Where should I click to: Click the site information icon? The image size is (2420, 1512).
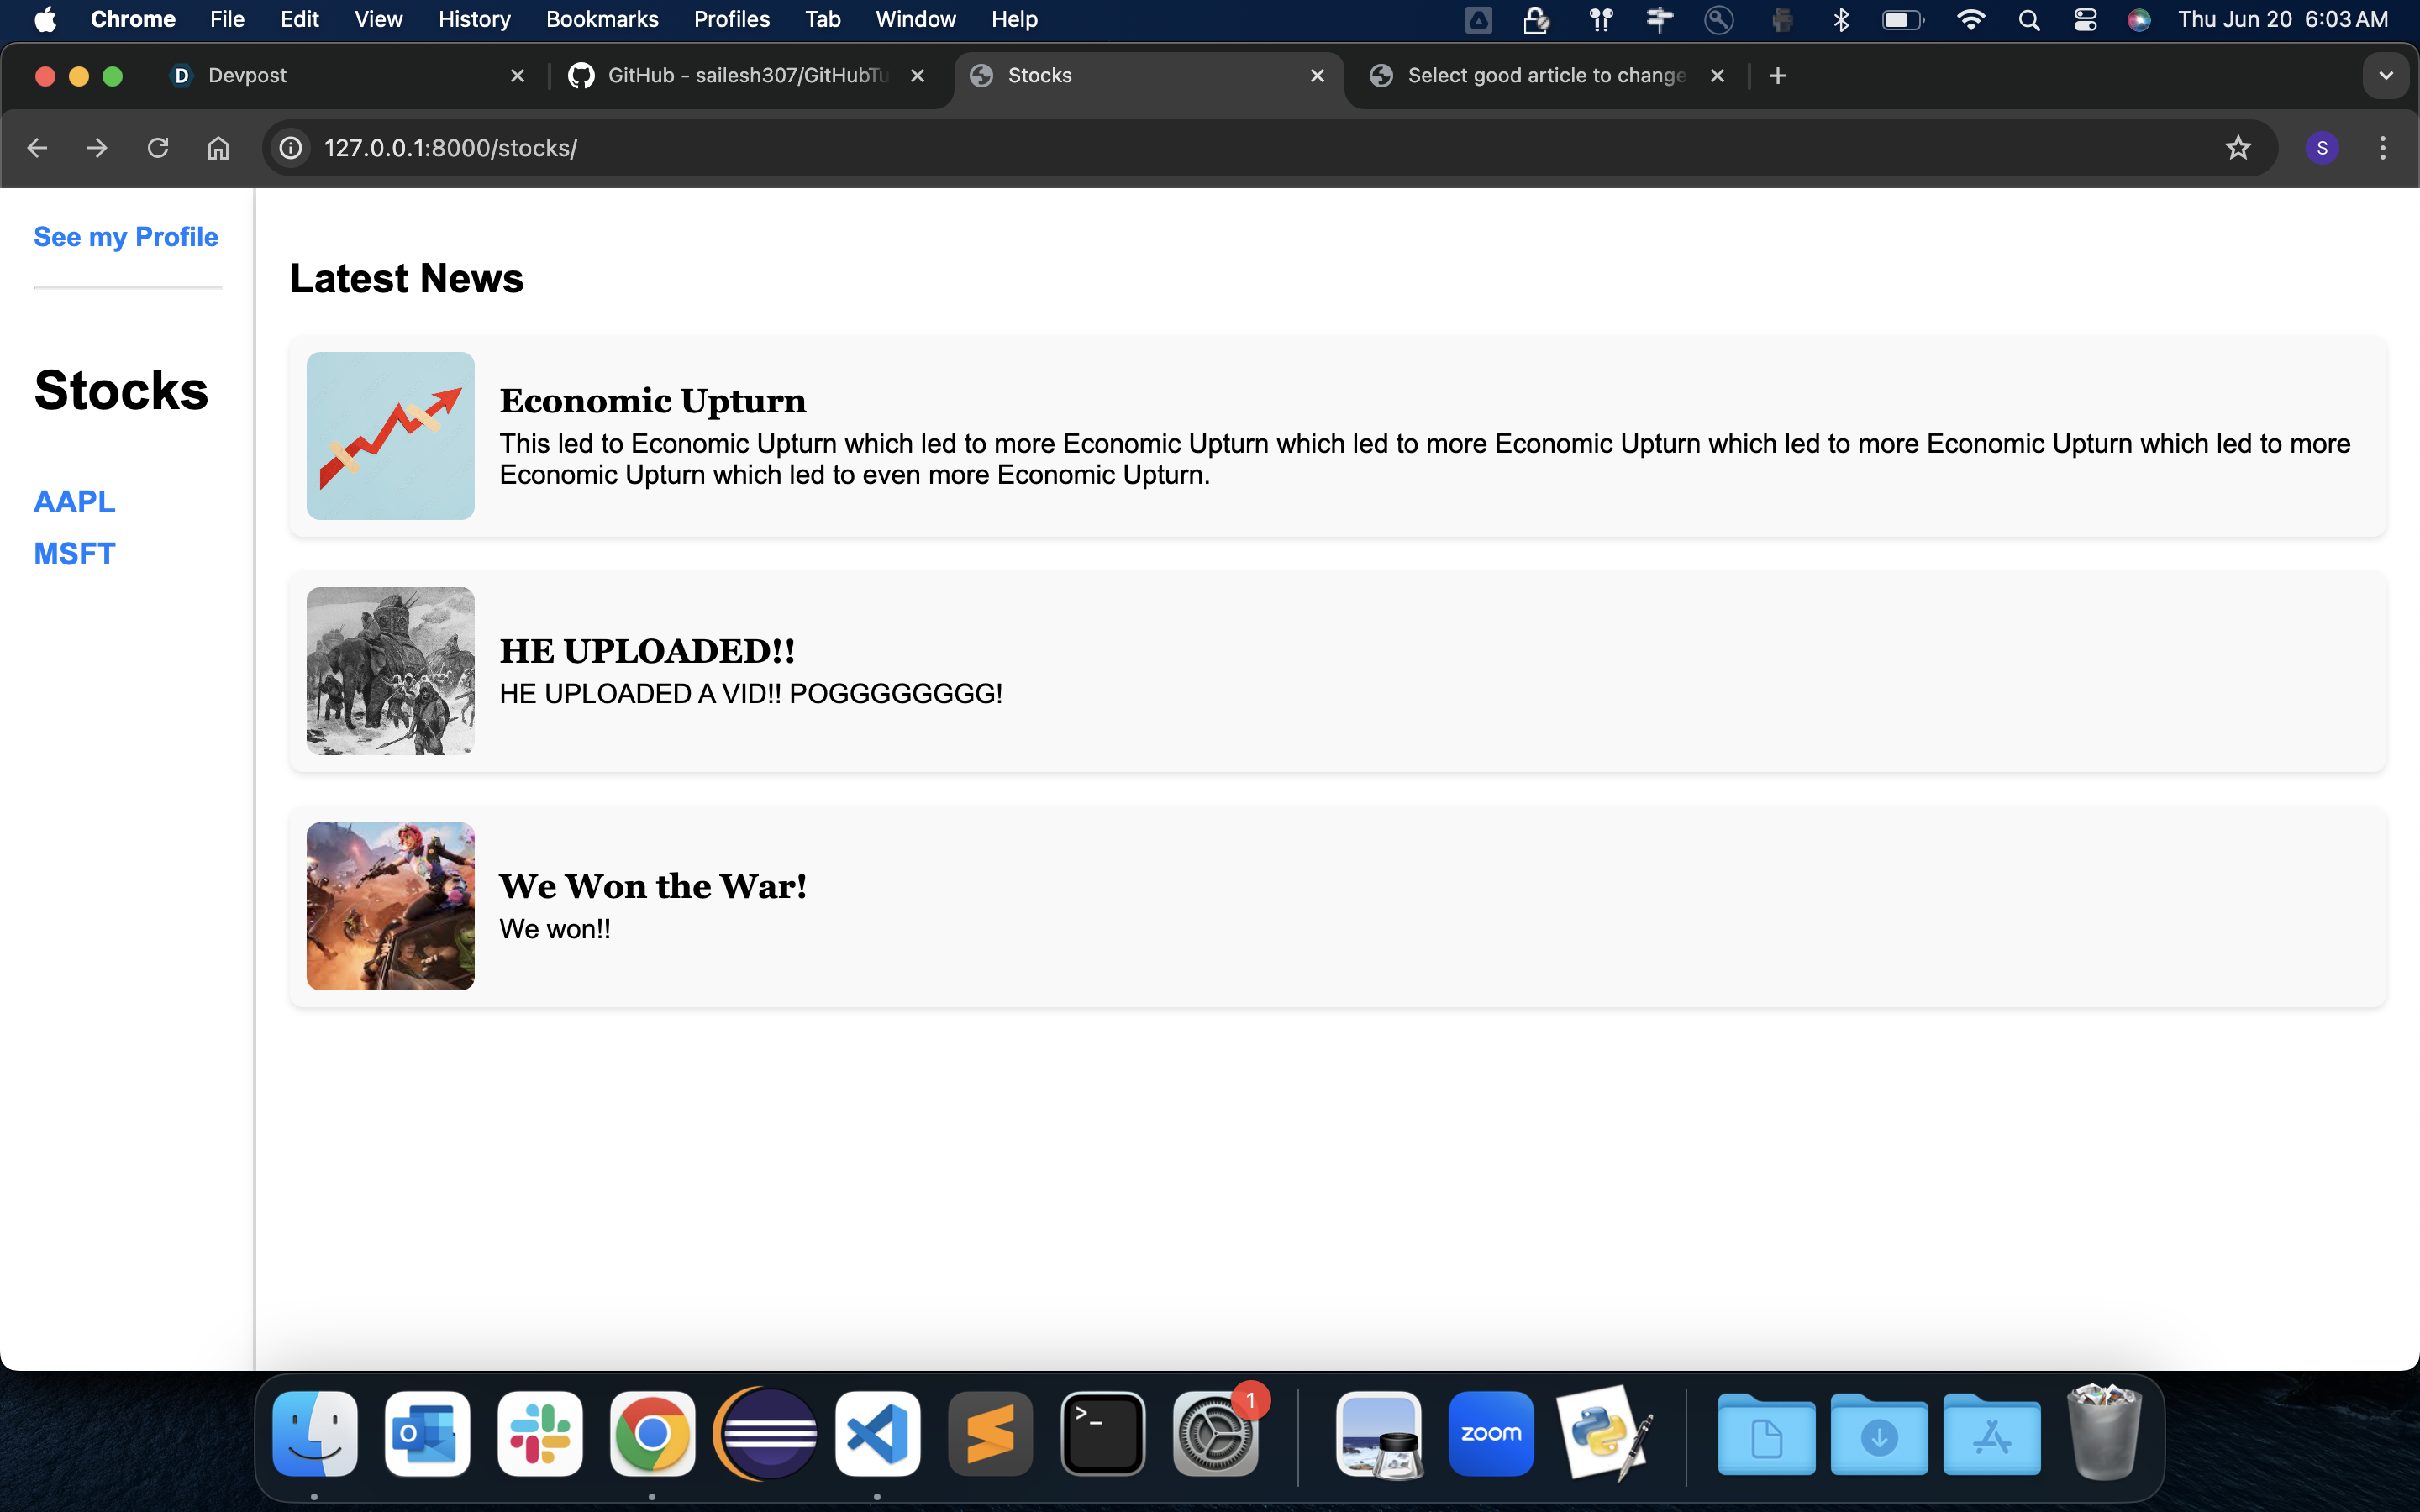[290, 148]
